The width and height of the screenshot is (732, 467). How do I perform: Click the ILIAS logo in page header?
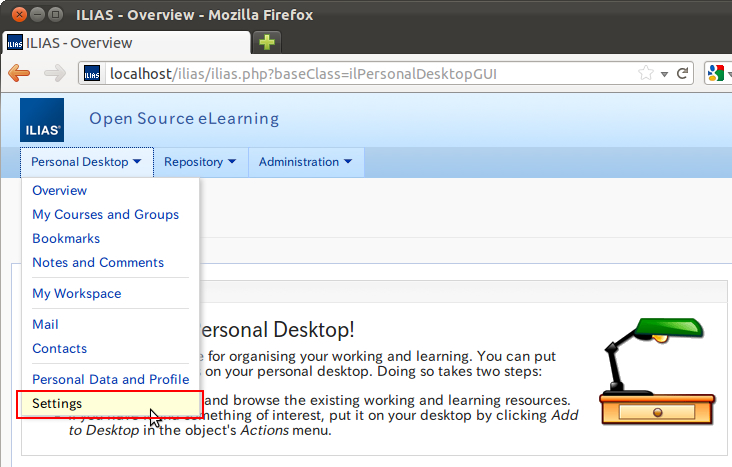click(42, 120)
